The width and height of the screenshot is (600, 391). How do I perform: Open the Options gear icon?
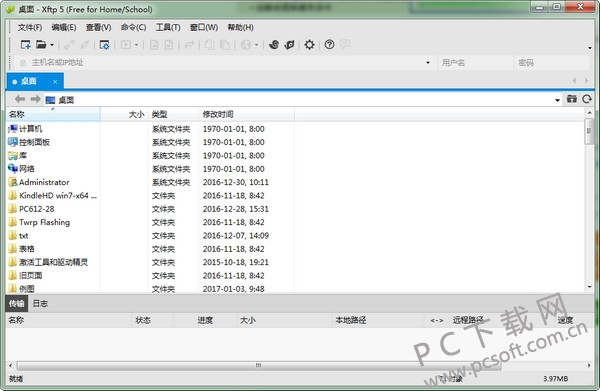pos(309,45)
